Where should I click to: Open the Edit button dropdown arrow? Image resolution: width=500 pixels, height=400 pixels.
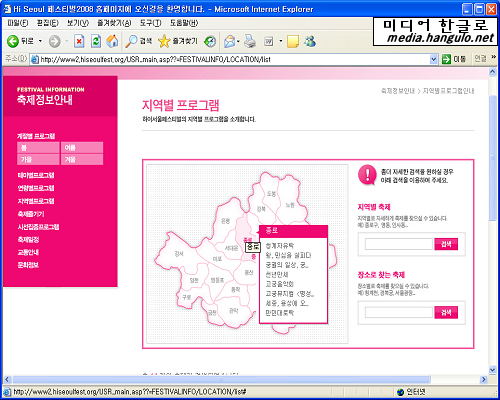click(x=281, y=41)
